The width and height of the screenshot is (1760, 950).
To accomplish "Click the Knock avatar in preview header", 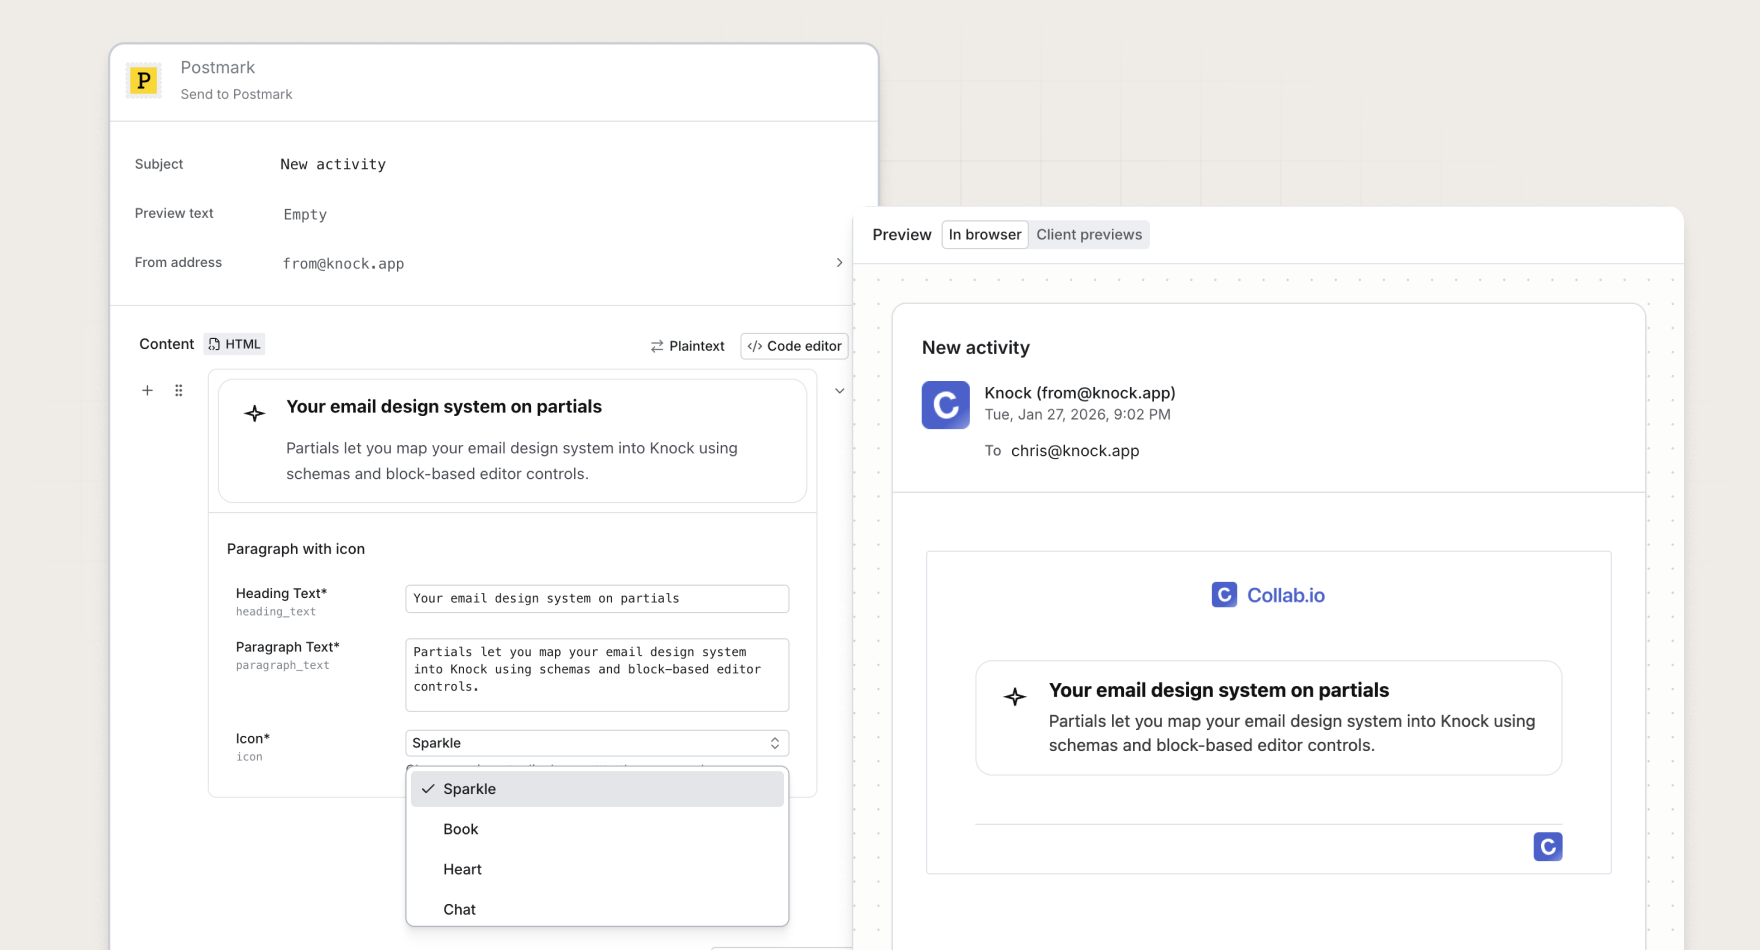I will click(945, 405).
